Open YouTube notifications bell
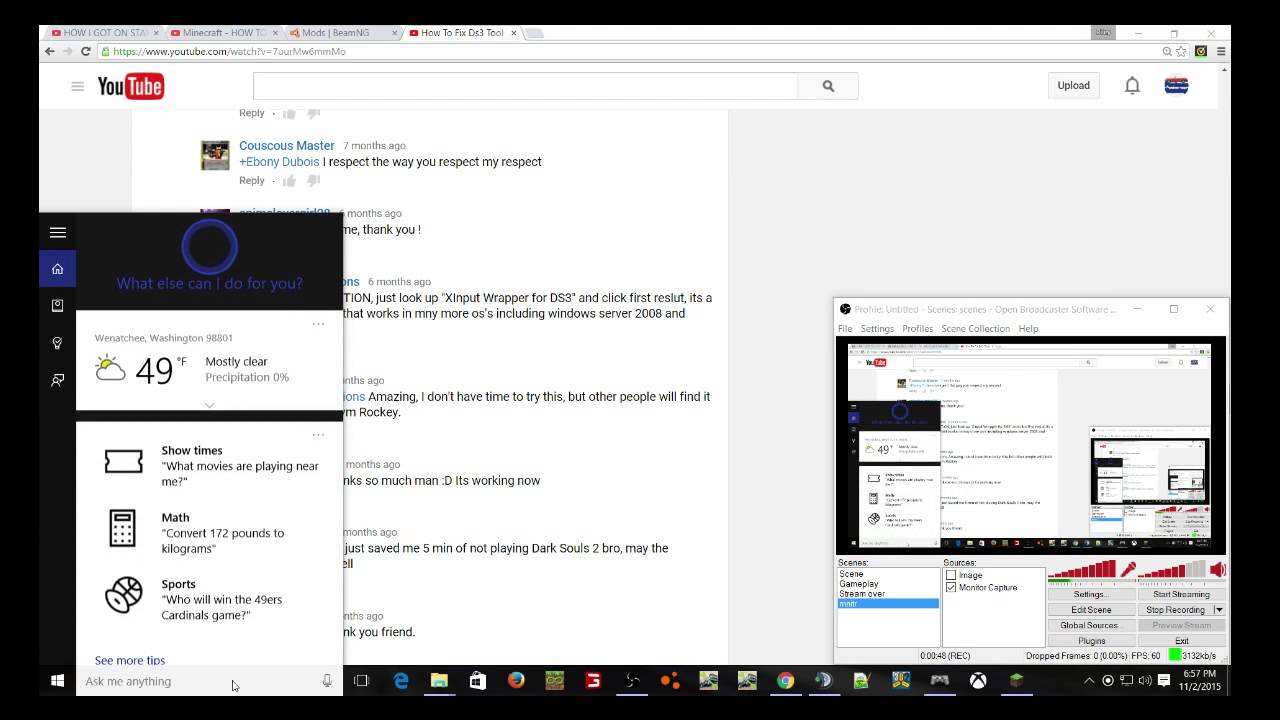1280x720 pixels. coord(1132,86)
